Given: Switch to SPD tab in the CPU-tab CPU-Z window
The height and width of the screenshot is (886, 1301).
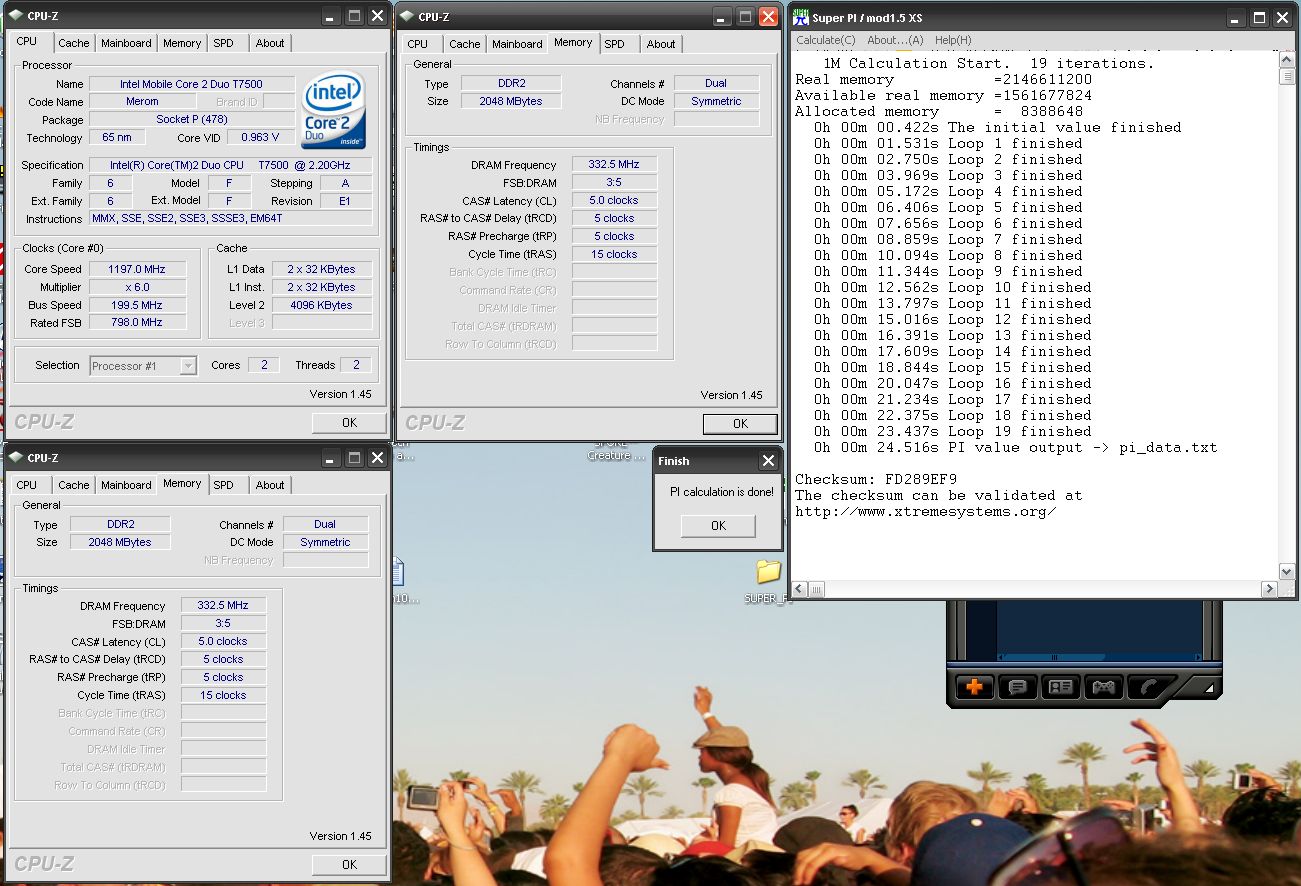Looking at the screenshot, I should point(223,43).
